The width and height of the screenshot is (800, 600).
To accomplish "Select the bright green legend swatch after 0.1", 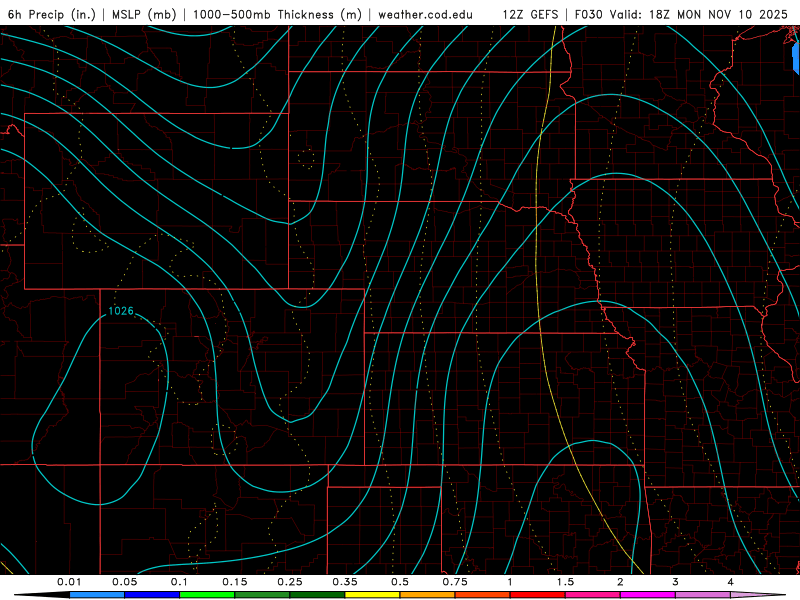I will [x=207, y=595].
